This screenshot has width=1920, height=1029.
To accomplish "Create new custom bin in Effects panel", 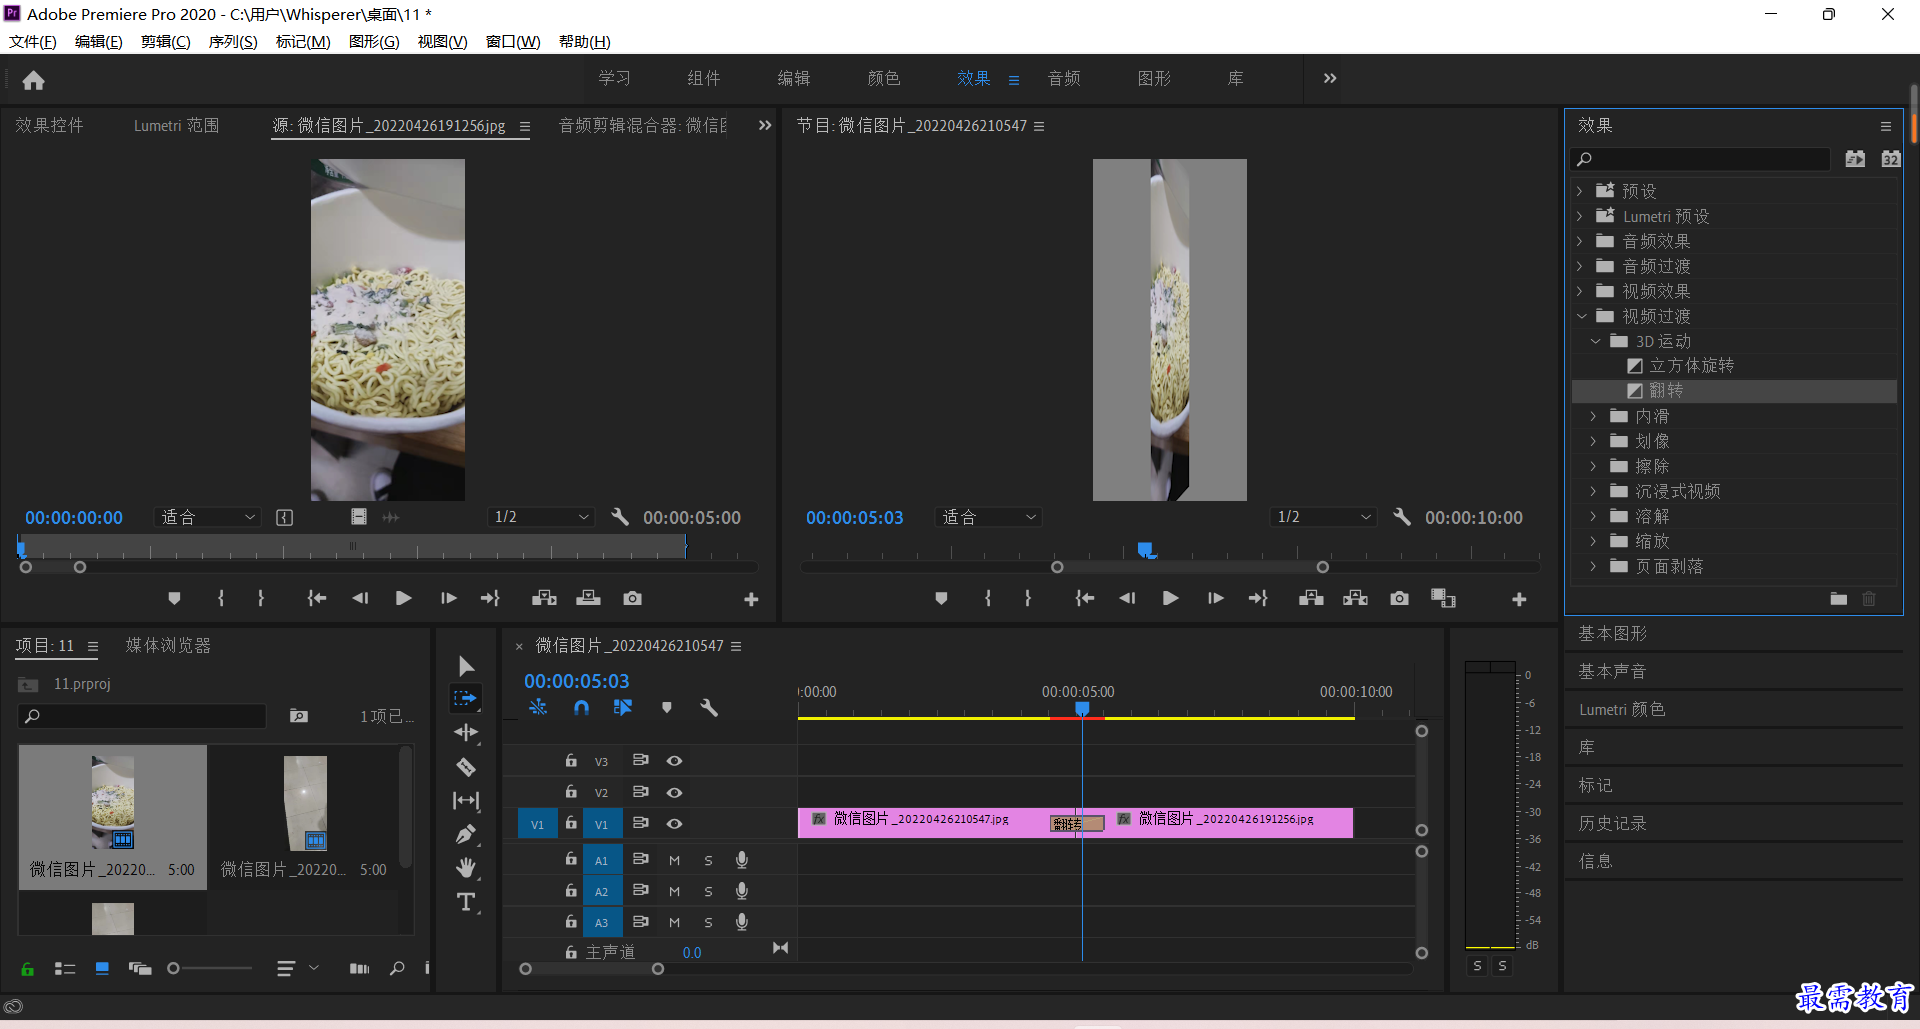I will pos(1838,598).
